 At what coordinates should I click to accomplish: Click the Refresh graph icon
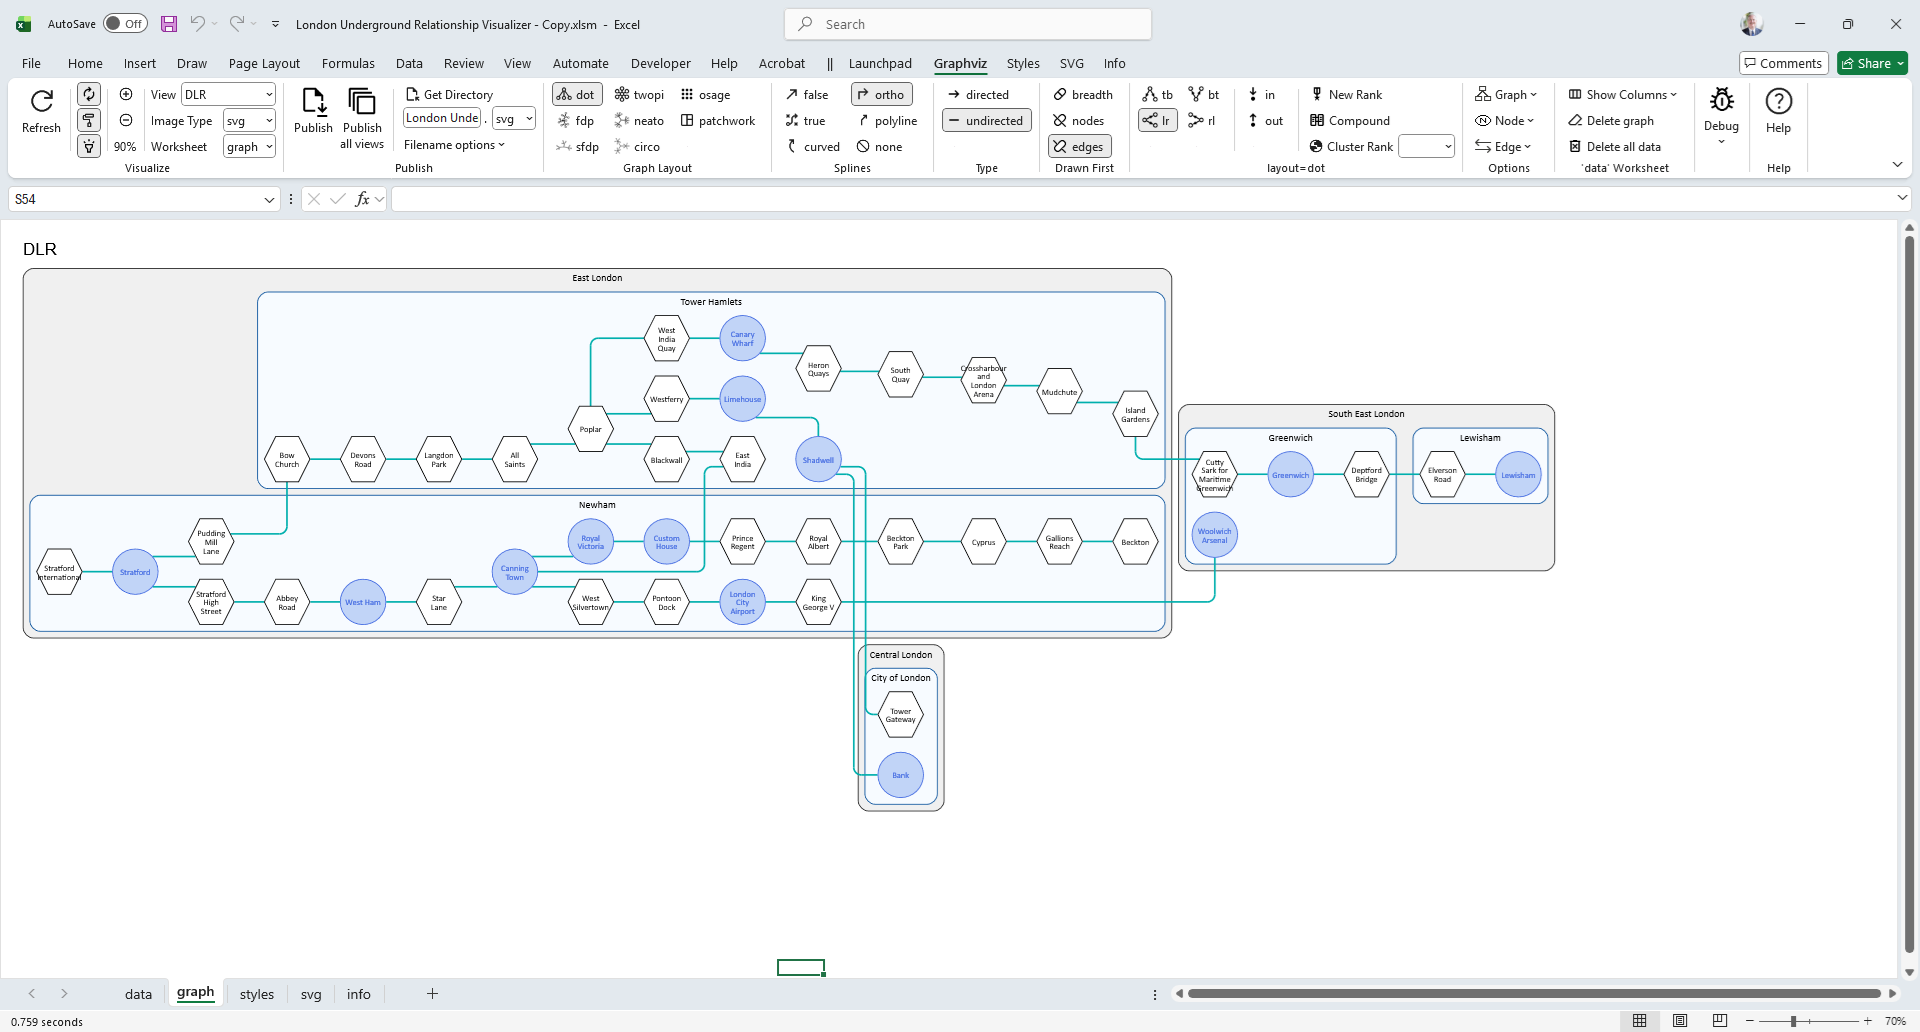point(41,102)
